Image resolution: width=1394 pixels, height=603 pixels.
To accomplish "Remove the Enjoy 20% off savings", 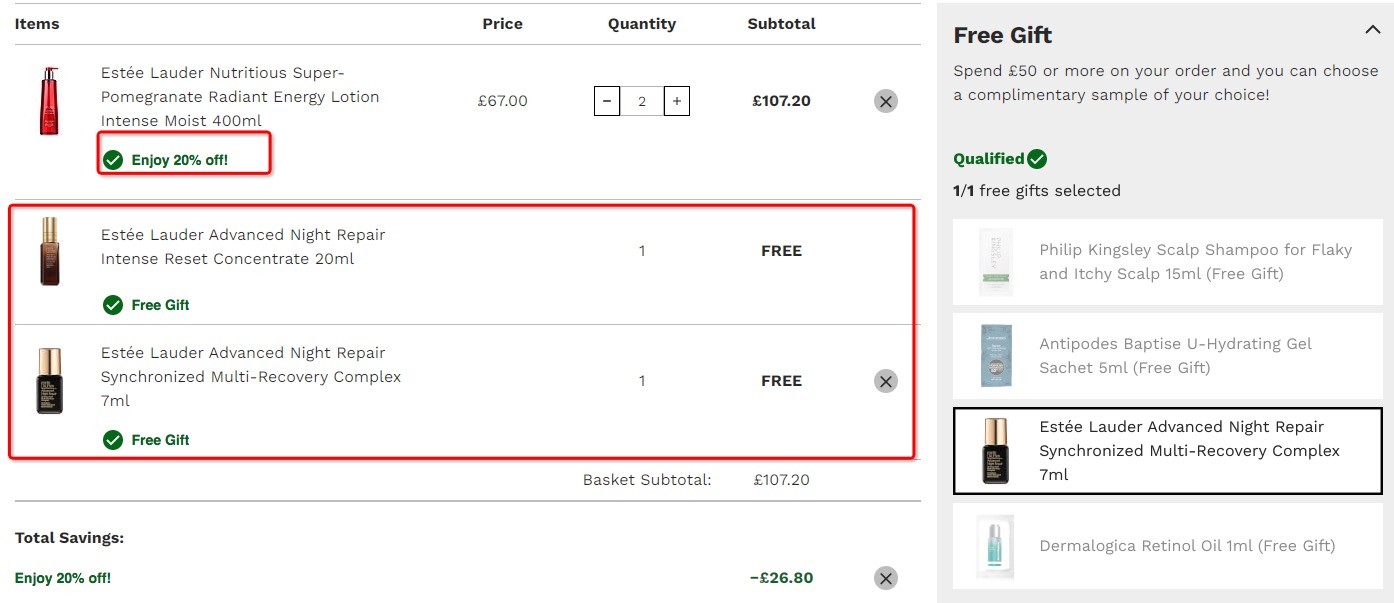I will [885, 578].
